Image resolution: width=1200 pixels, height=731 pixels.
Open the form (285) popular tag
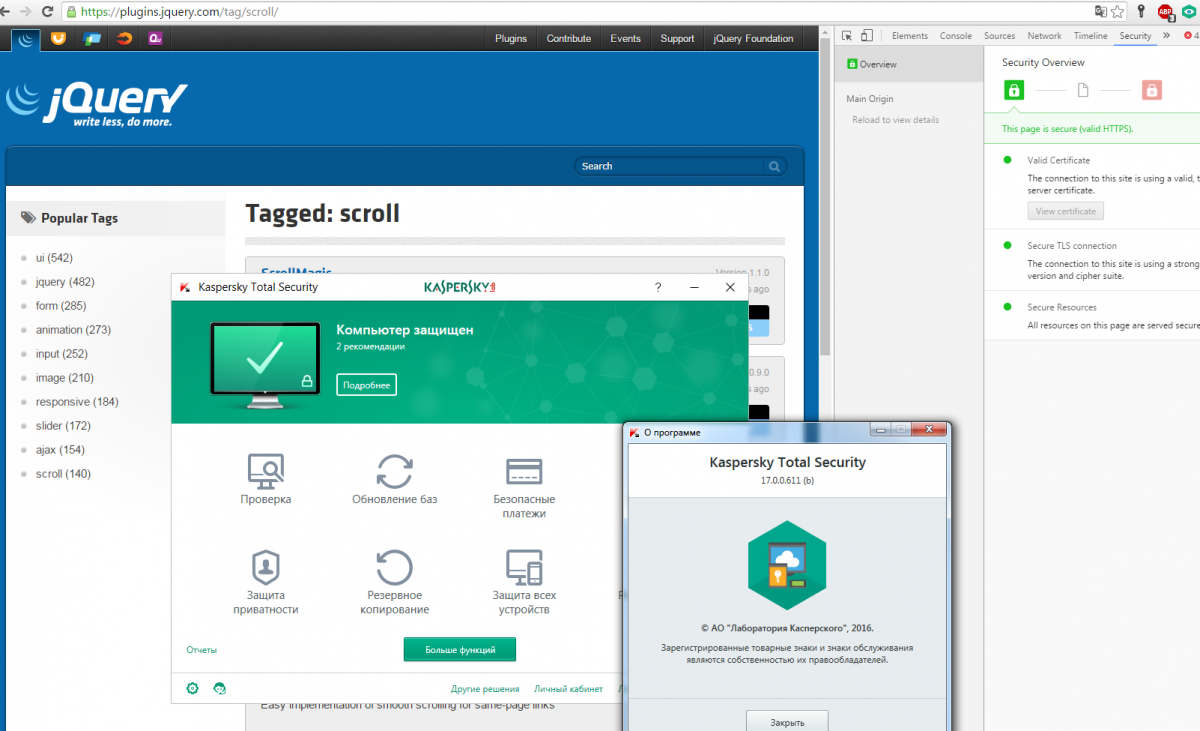coord(61,306)
